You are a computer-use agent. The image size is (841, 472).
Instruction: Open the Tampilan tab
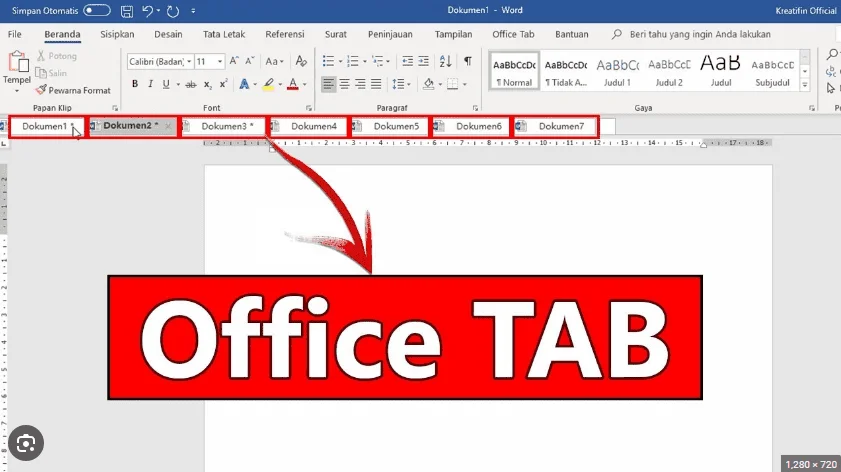tap(453, 34)
